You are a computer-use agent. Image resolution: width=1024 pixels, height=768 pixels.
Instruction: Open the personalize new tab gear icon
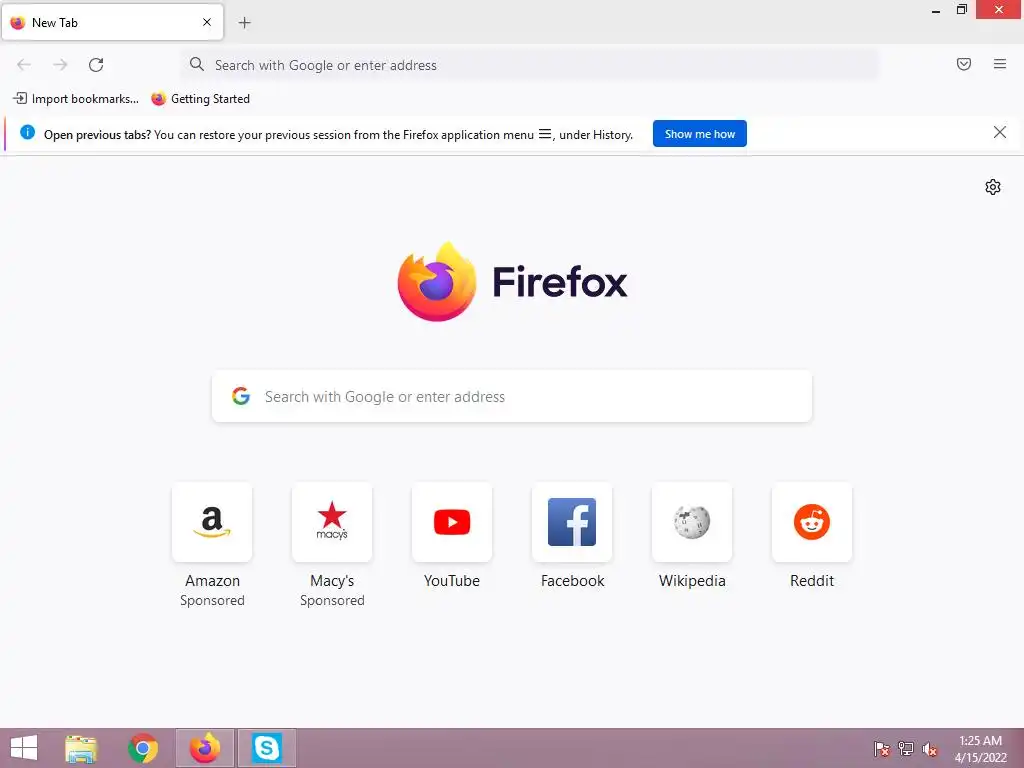click(x=993, y=187)
